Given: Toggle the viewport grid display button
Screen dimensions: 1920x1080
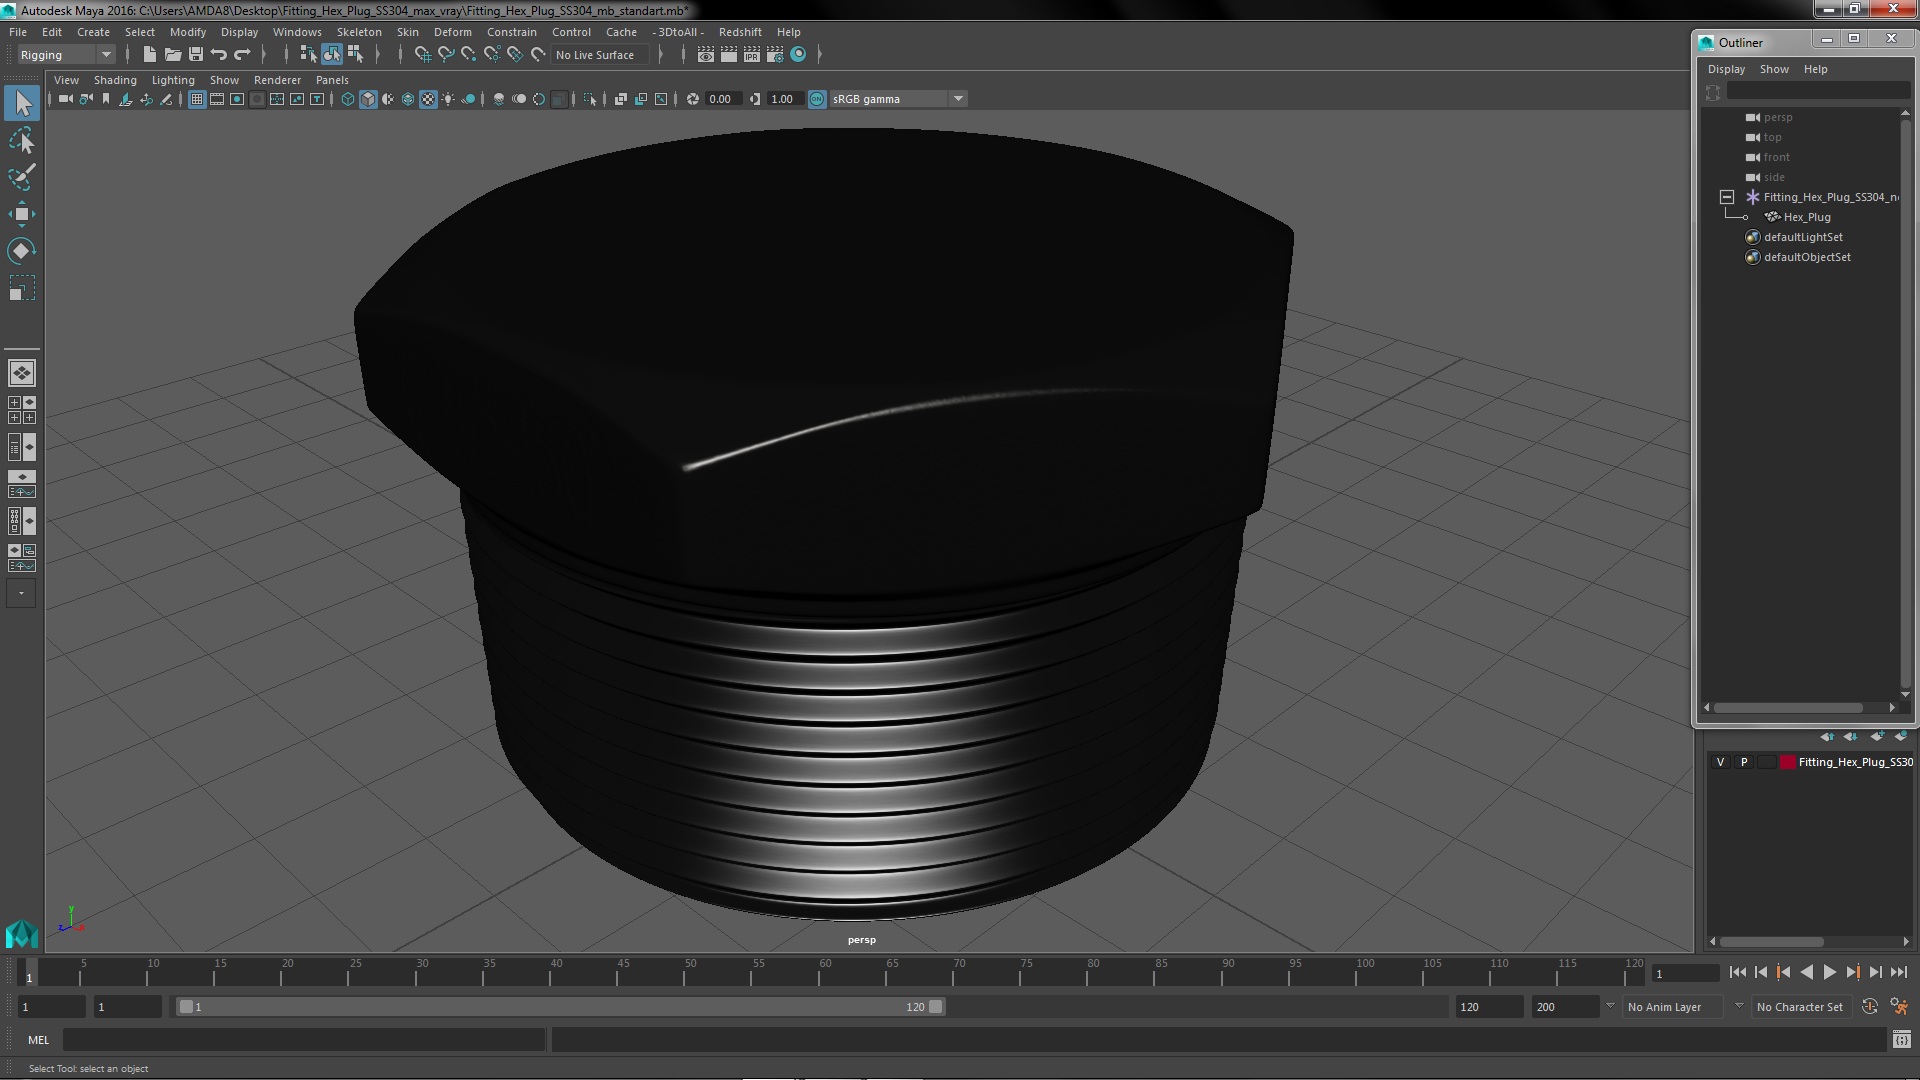Looking at the screenshot, I should tap(197, 99).
